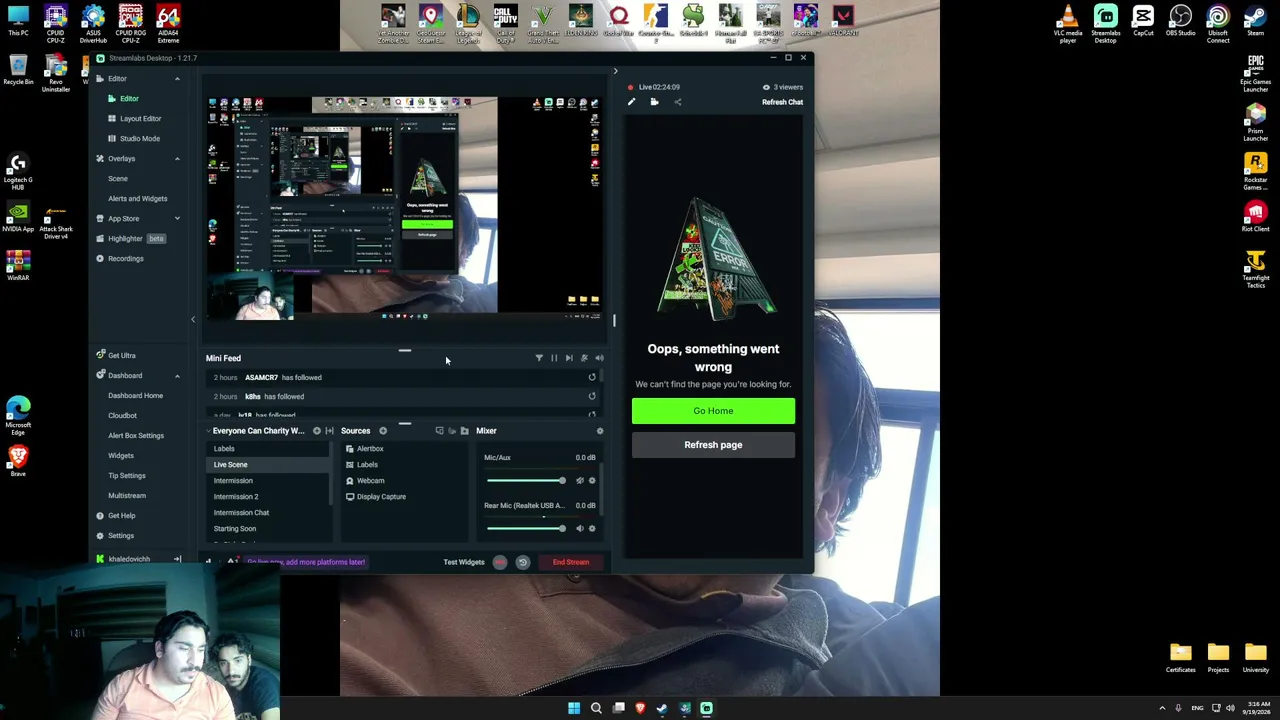Open Mixer advanced audio settings gear
Screen dimensions: 1280x720
point(600,431)
